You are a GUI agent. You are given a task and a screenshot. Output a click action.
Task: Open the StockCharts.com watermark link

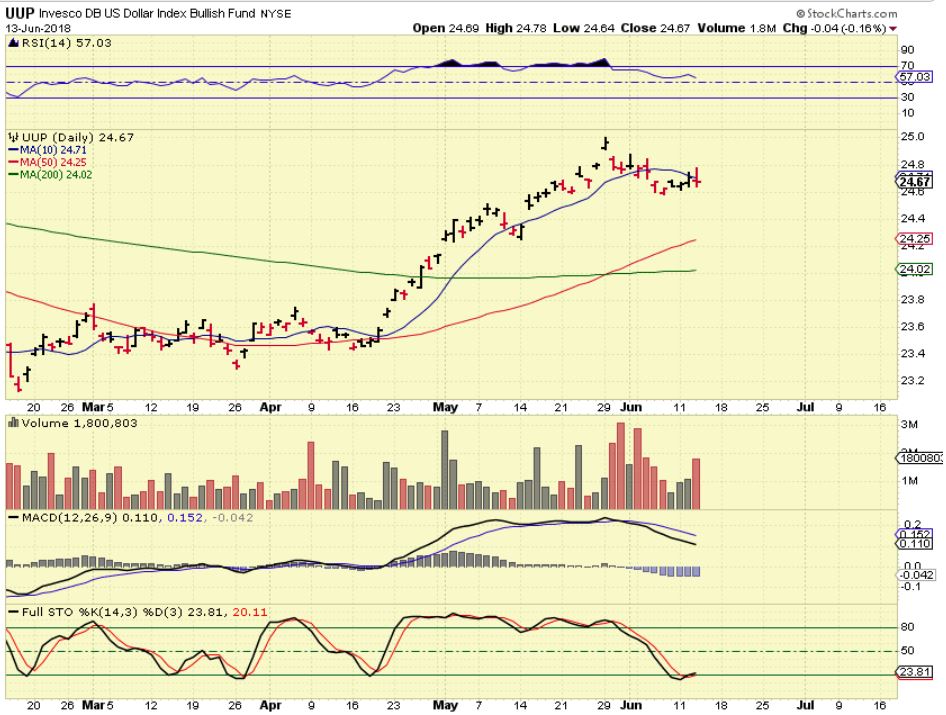pyautogui.click(x=846, y=13)
